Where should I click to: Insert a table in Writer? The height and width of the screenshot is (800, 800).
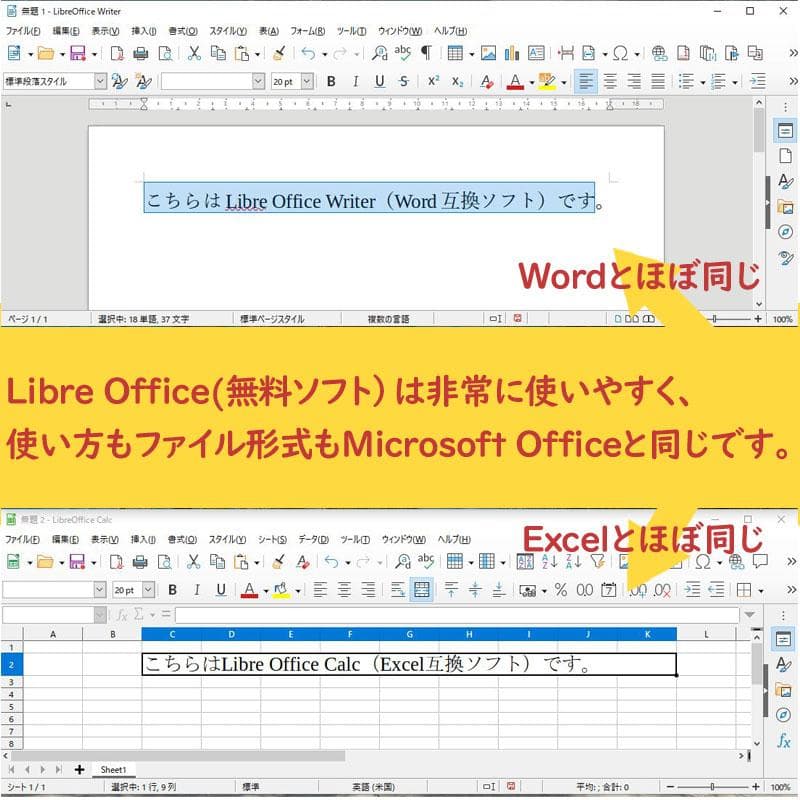[x=454, y=52]
